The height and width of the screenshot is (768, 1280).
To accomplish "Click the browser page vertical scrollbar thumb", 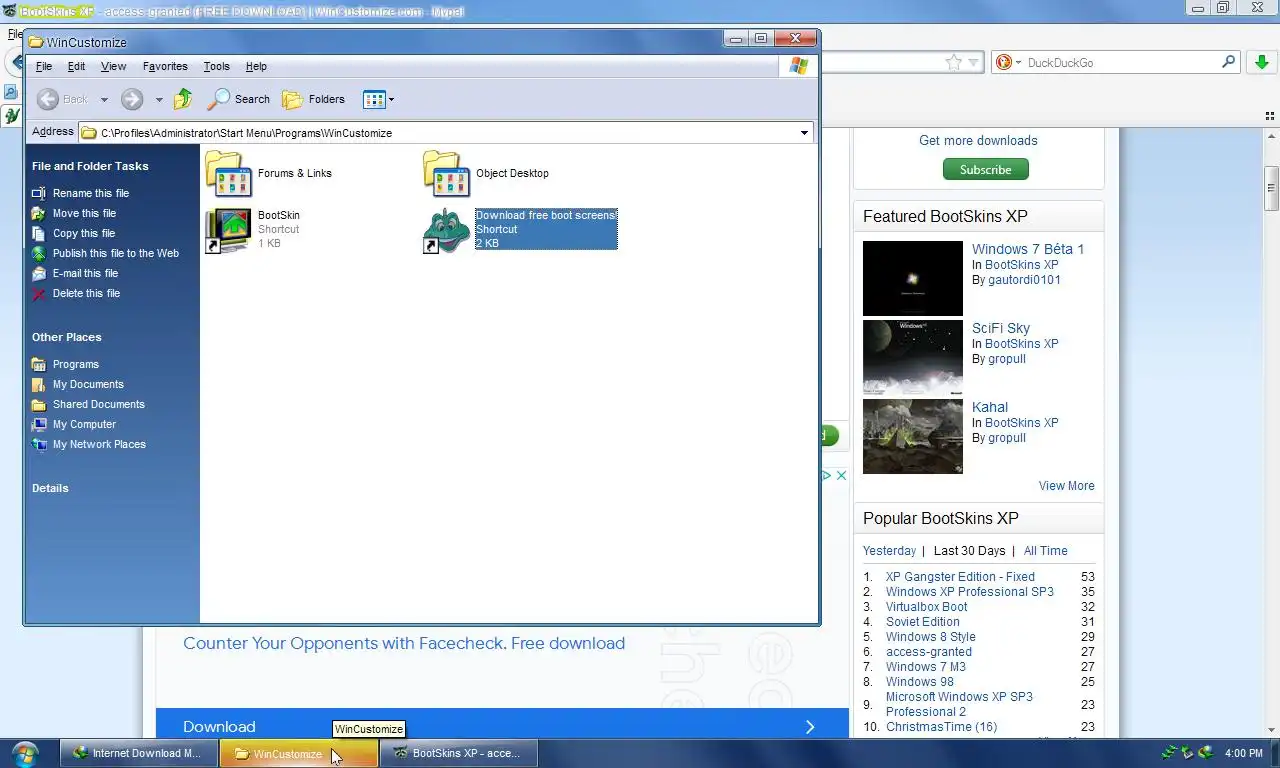I will (1272, 188).
